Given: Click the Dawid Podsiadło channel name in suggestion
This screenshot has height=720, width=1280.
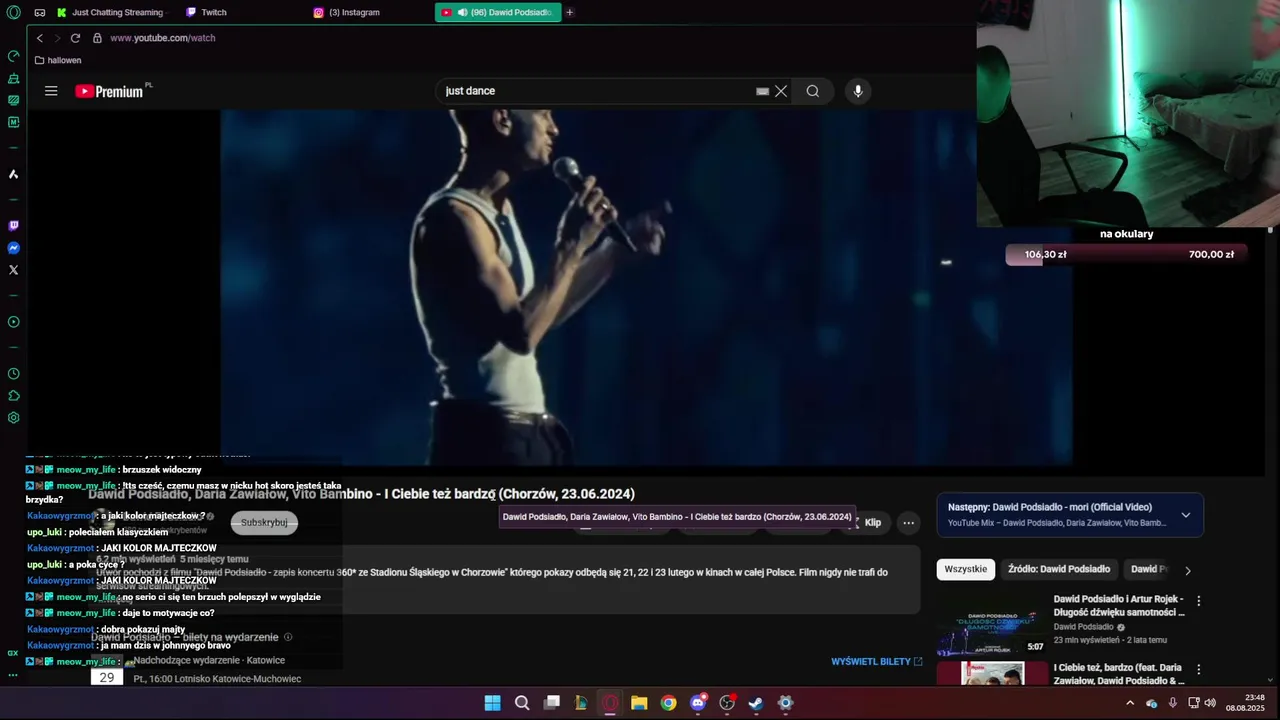Looking at the screenshot, I should click(1083, 627).
